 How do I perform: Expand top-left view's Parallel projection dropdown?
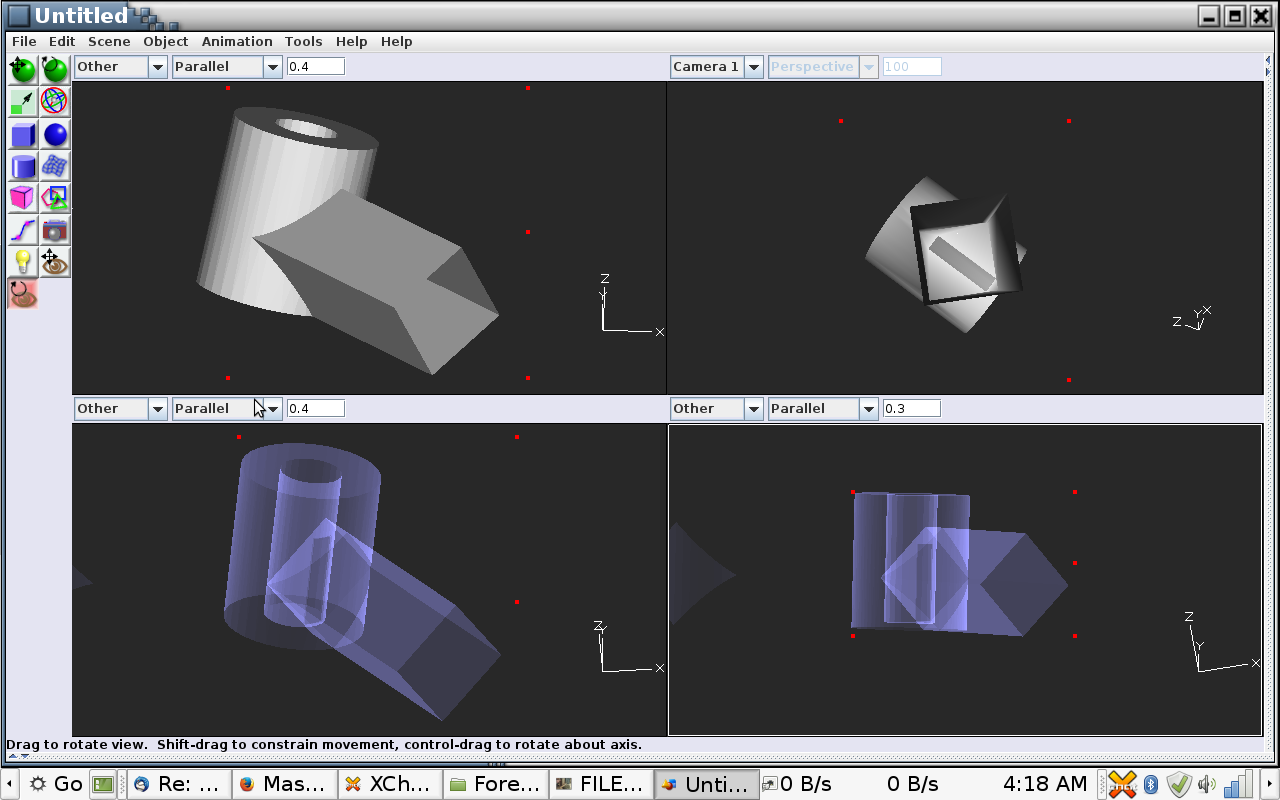click(227, 67)
